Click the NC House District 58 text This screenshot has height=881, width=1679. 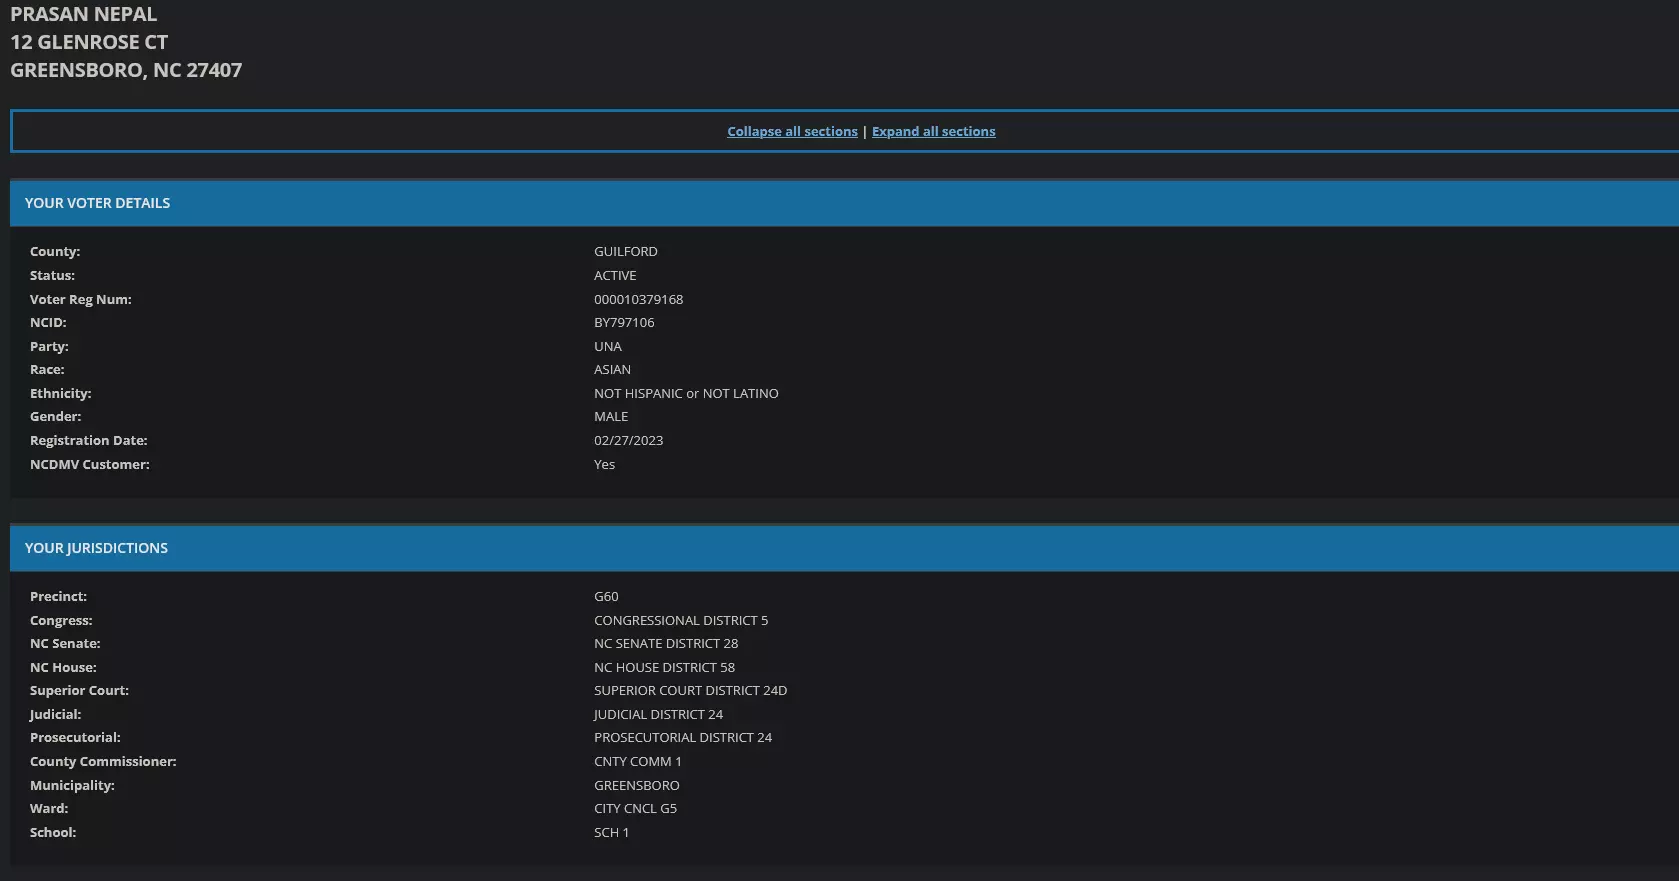tap(664, 667)
